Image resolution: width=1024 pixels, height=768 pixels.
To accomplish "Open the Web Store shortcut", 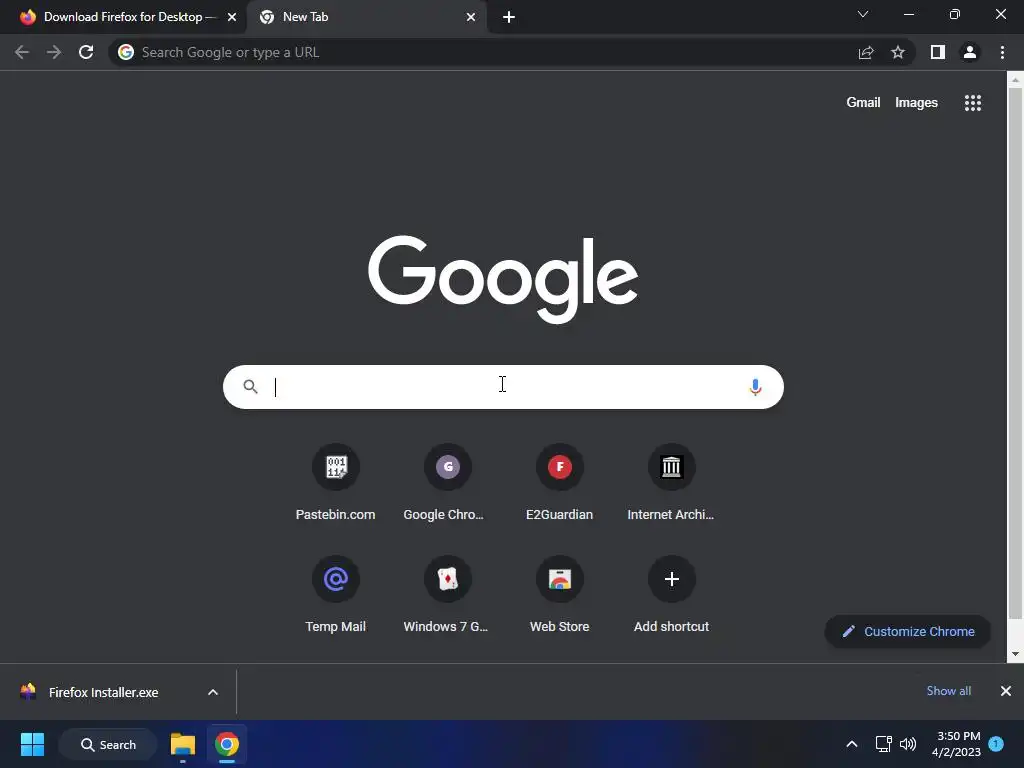I will pyautogui.click(x=560, y=594).
